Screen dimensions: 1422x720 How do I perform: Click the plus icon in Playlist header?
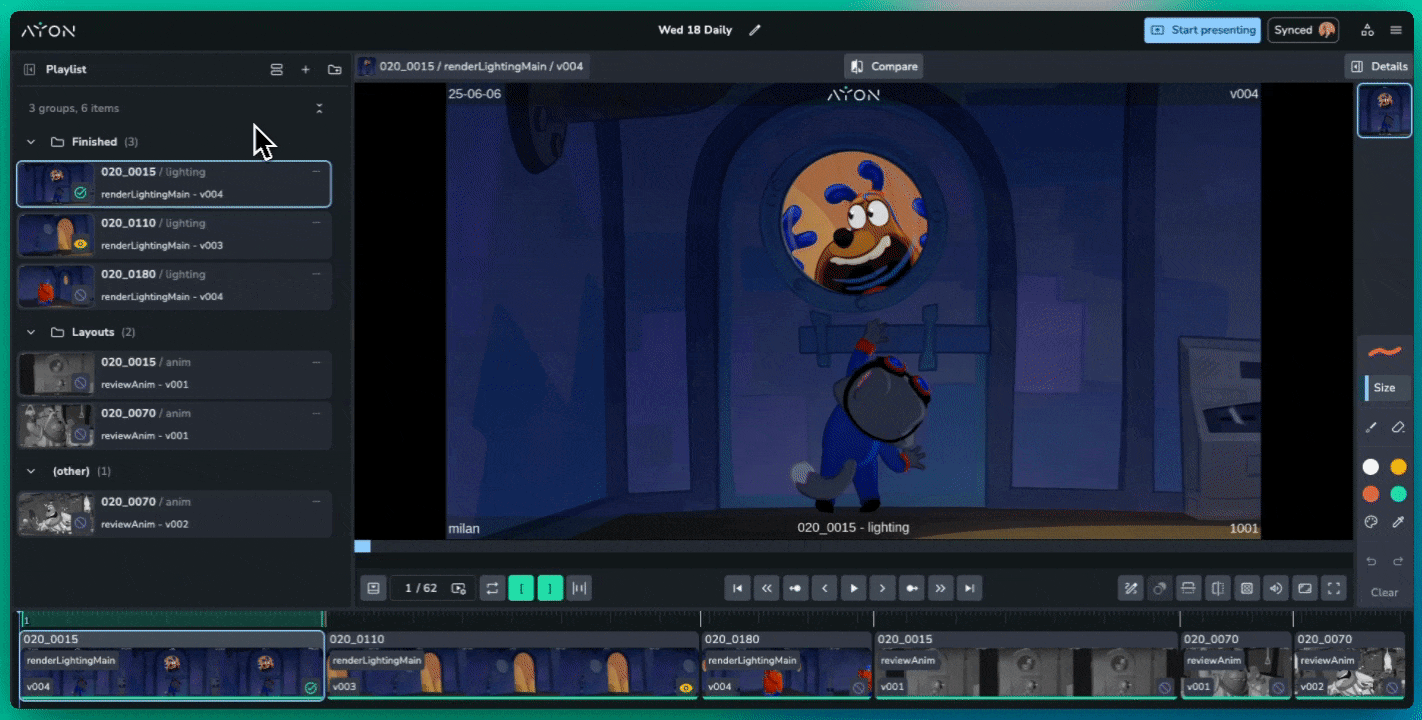[x=305, y=70]
